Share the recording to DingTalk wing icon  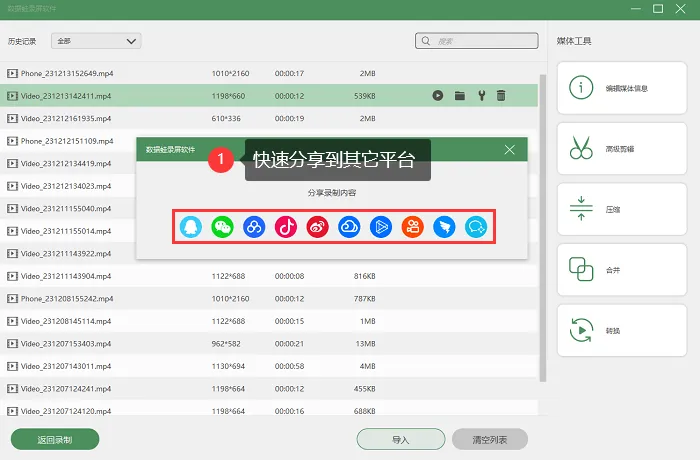pyautogui.click(x=444, y=227)
